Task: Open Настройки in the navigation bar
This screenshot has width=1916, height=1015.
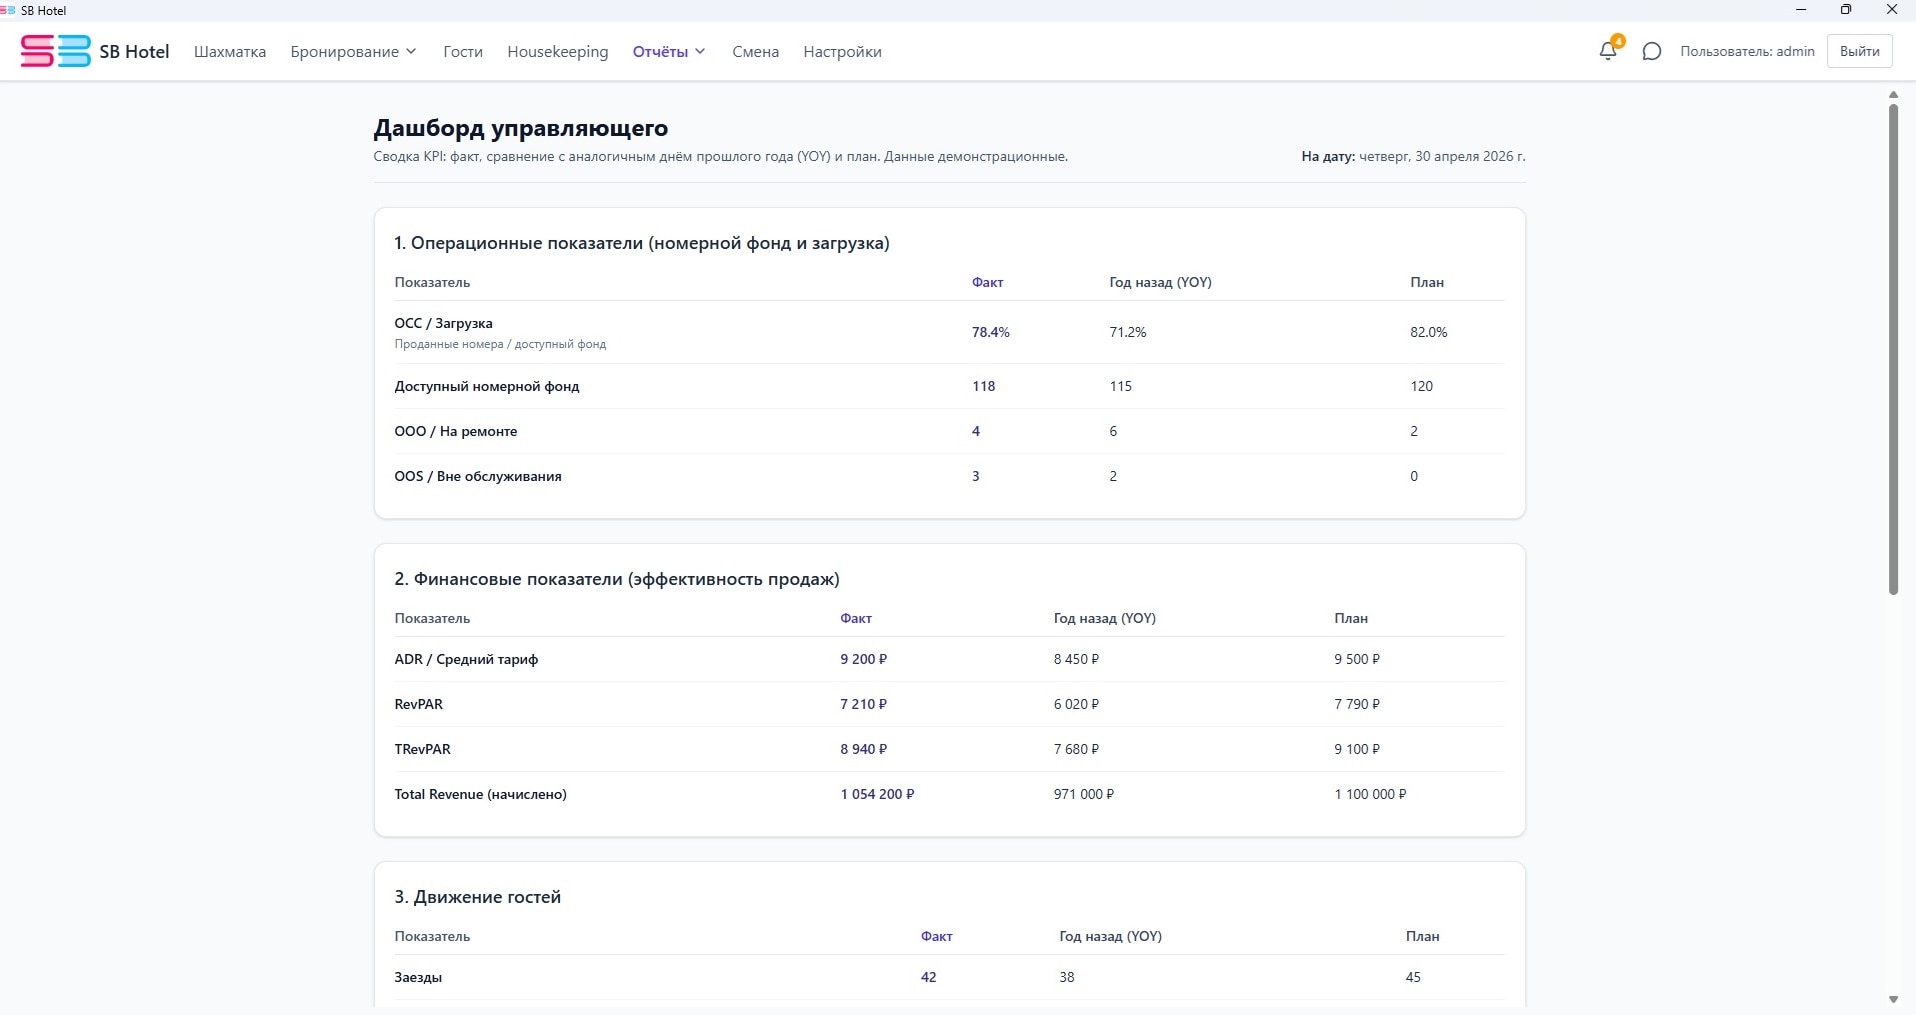Action: coord(842,51)
